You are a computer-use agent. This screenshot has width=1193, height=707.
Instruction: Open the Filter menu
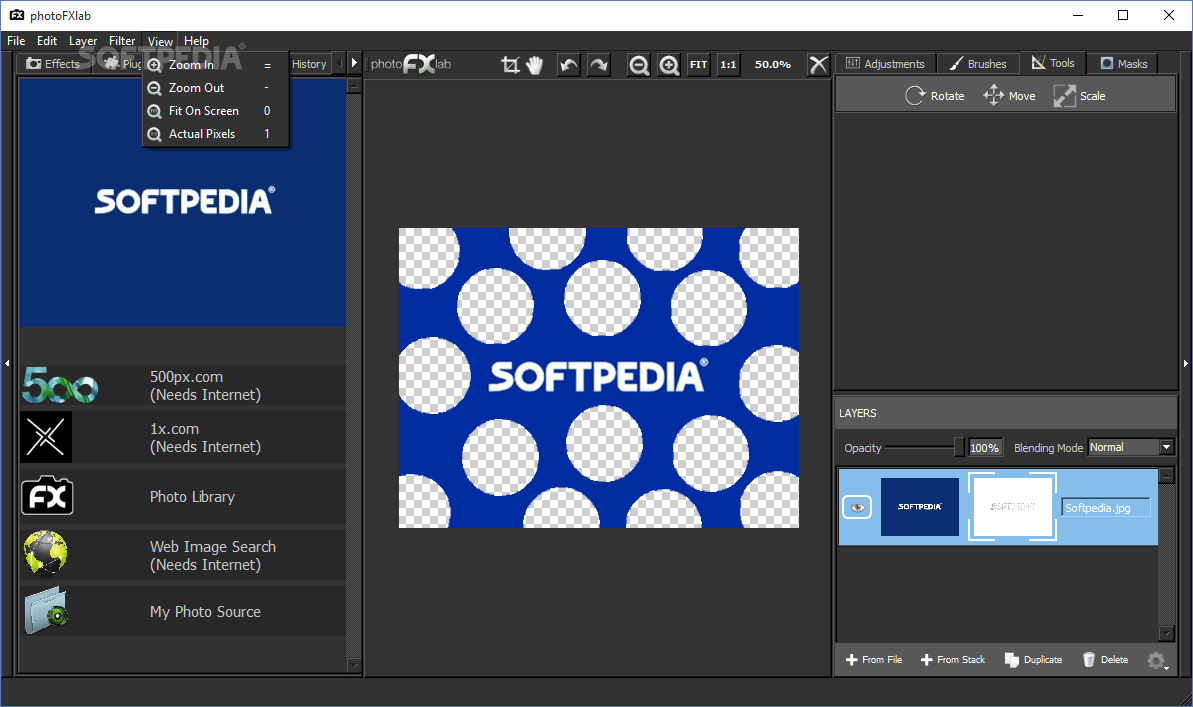[122, 41]
